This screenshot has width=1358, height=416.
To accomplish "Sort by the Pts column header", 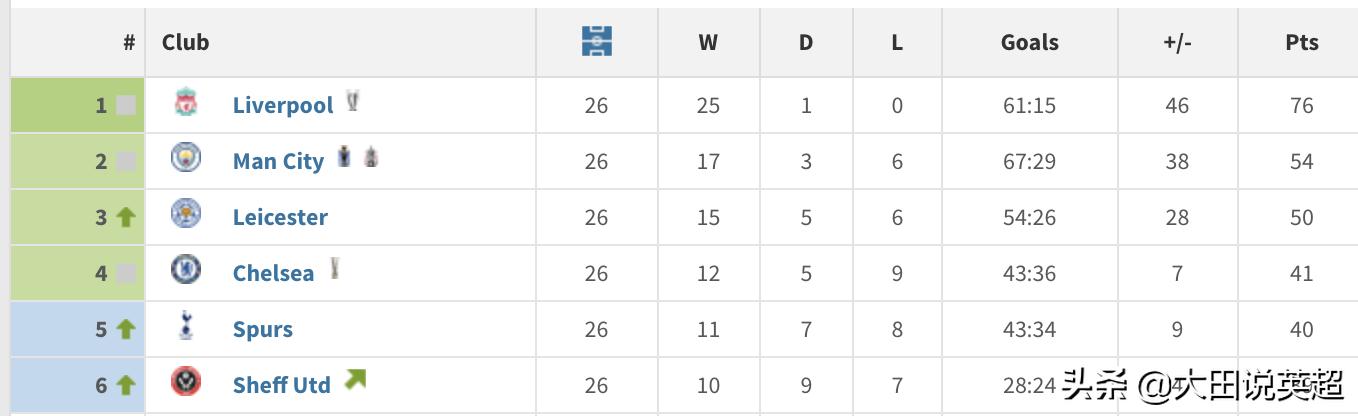I will (1302, 42).
